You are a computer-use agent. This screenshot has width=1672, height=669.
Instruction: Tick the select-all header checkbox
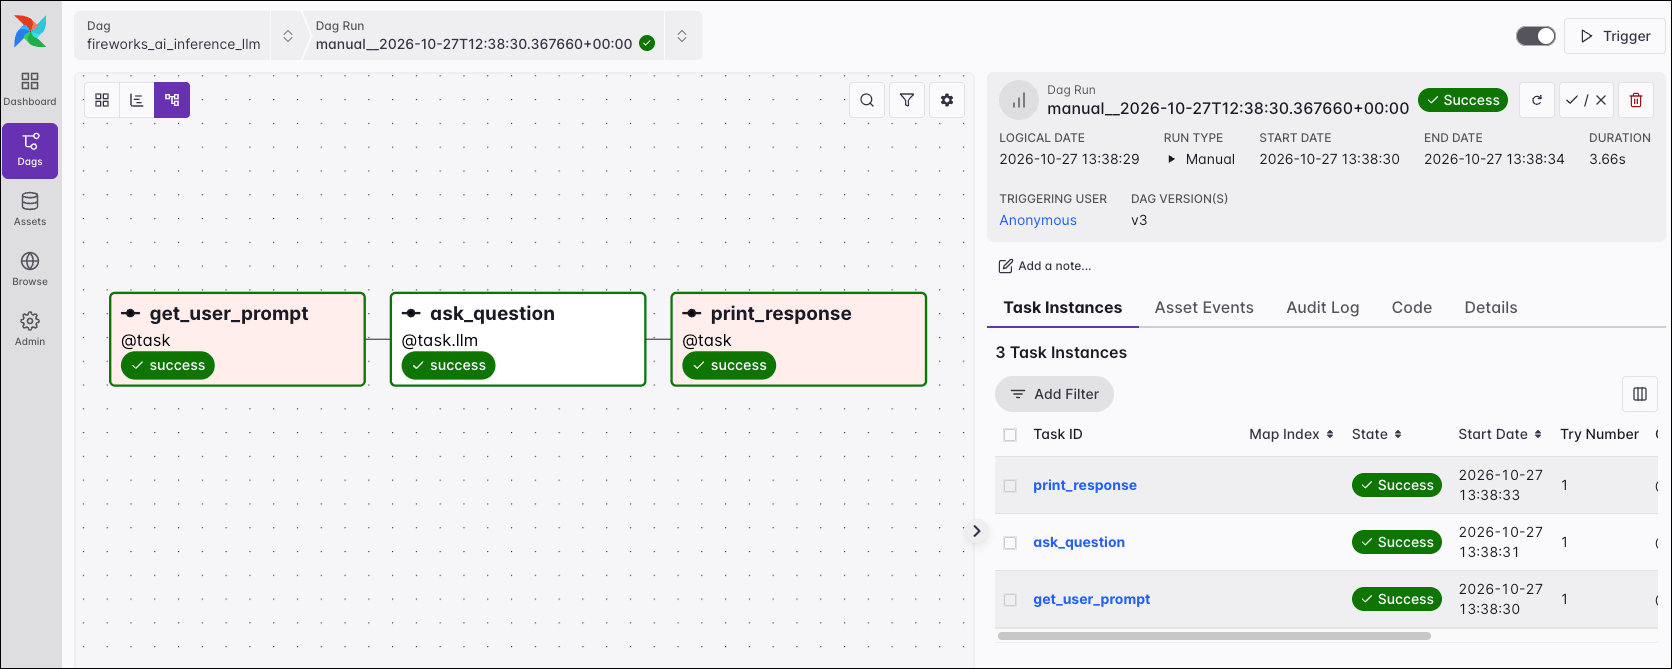1010,435
